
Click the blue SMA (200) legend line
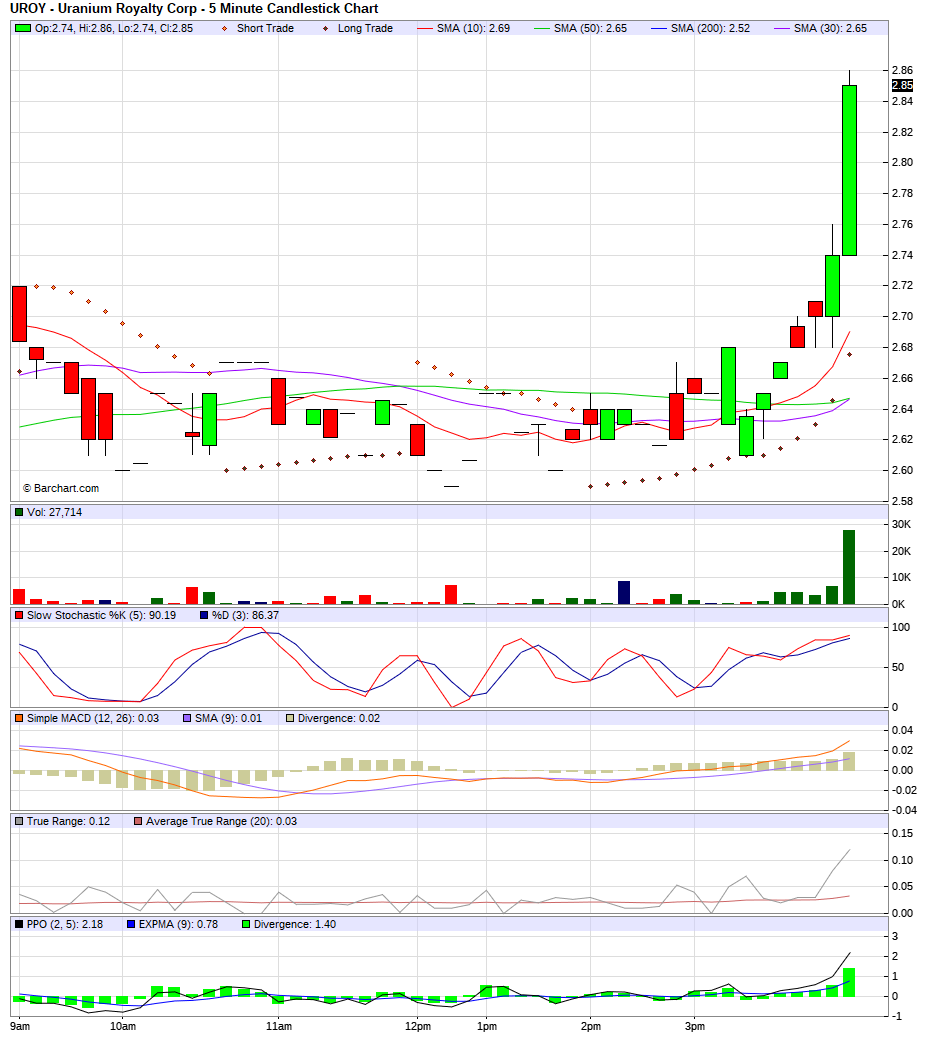659,28
